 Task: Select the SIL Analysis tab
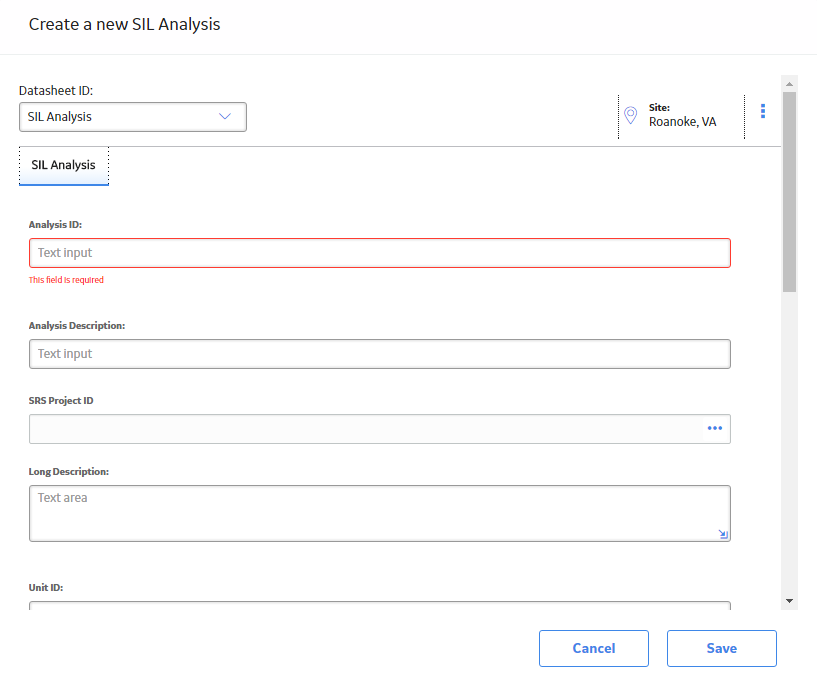click(64, 165)
